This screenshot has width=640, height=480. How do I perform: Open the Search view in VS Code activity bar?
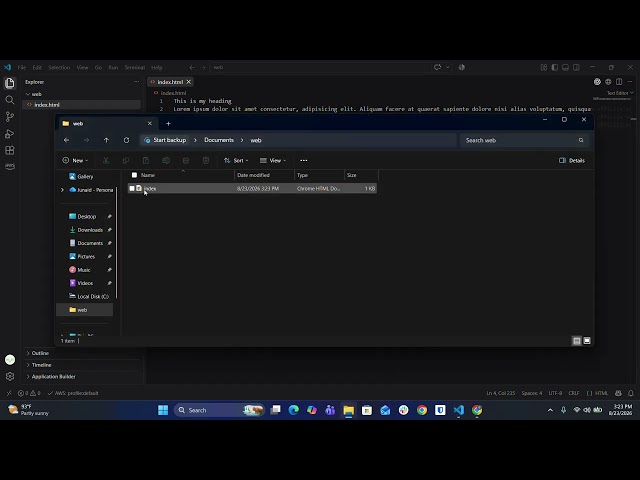pos(10,100)
